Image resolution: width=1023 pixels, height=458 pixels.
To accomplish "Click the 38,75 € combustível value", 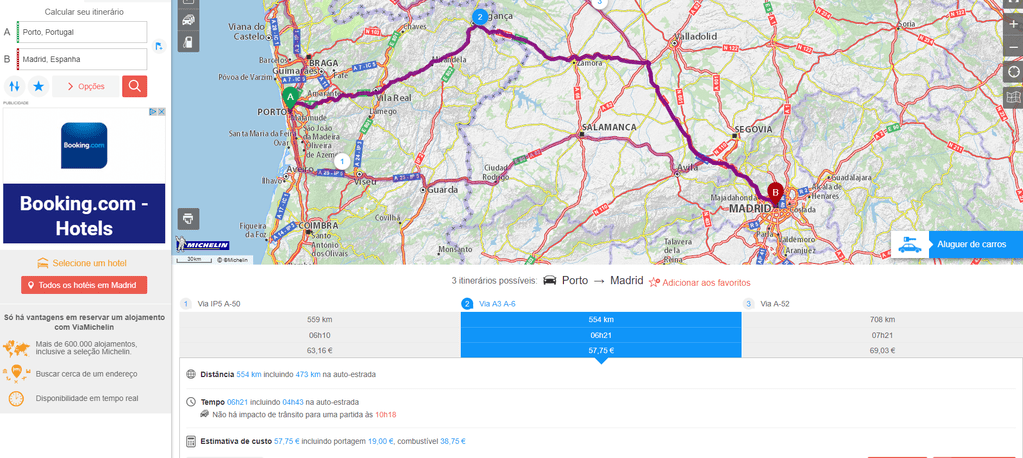I will pos(453,441).
